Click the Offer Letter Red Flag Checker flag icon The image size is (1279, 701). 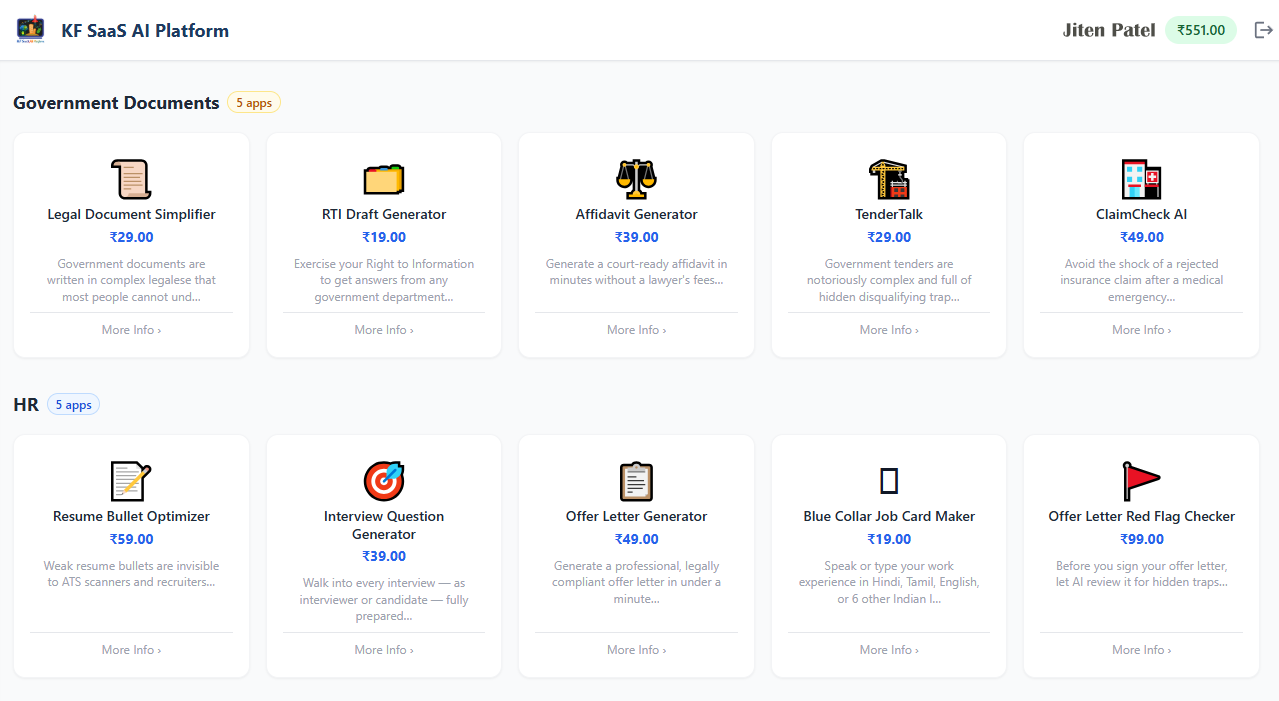[x=1140, y=480]
